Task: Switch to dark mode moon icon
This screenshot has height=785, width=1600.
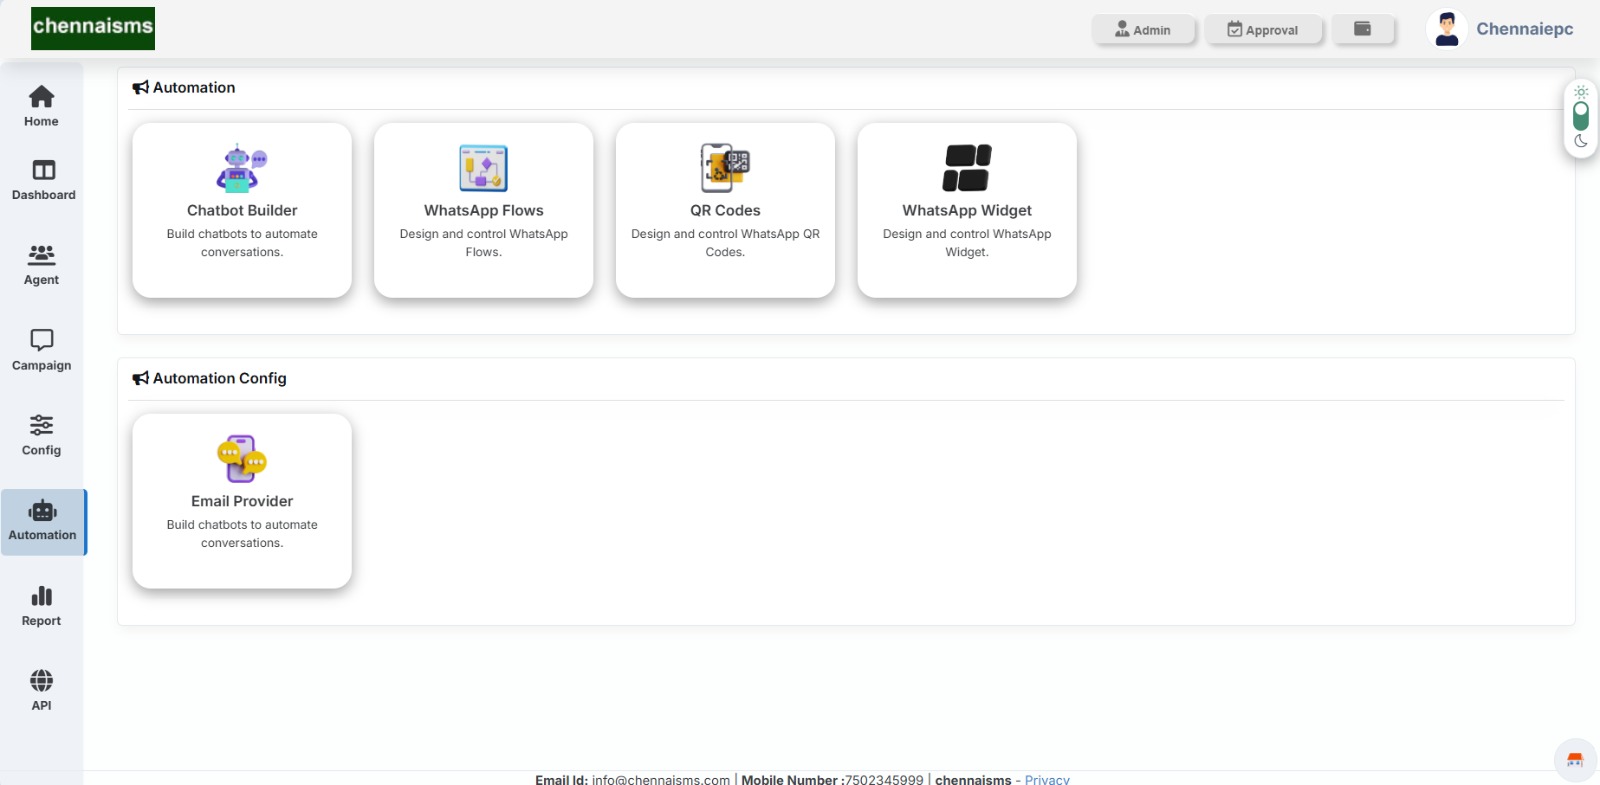Action: pos(1581,141)
